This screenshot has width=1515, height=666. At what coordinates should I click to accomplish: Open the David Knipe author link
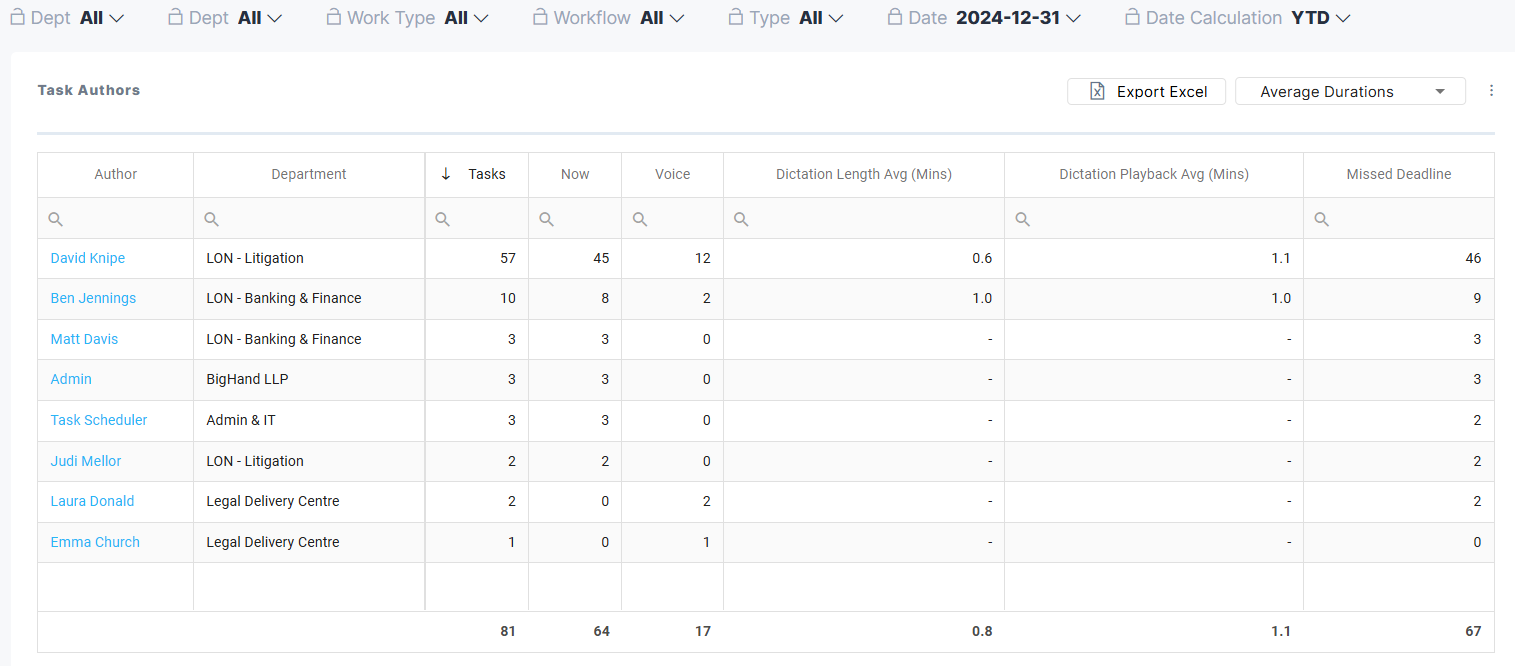[x=88, y=258]
